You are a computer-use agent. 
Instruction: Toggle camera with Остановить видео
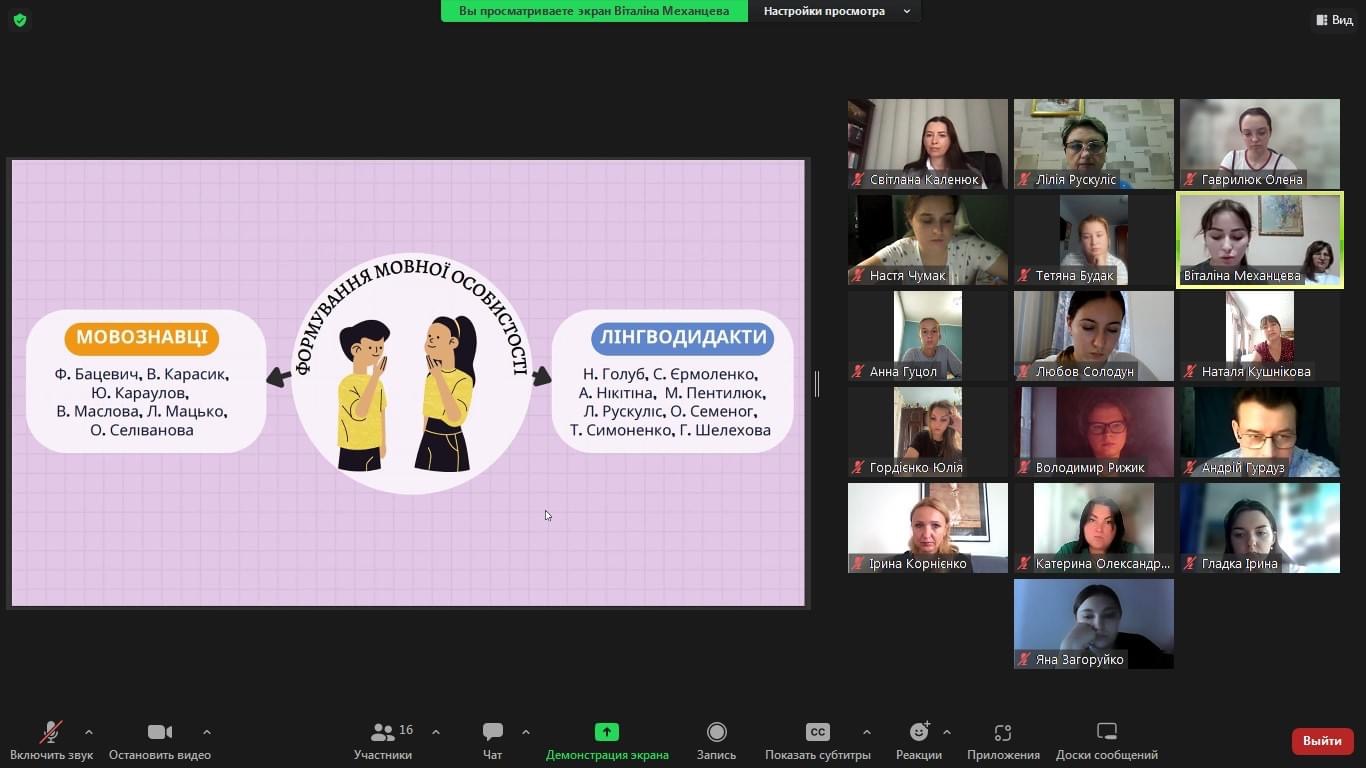[160, 733]
